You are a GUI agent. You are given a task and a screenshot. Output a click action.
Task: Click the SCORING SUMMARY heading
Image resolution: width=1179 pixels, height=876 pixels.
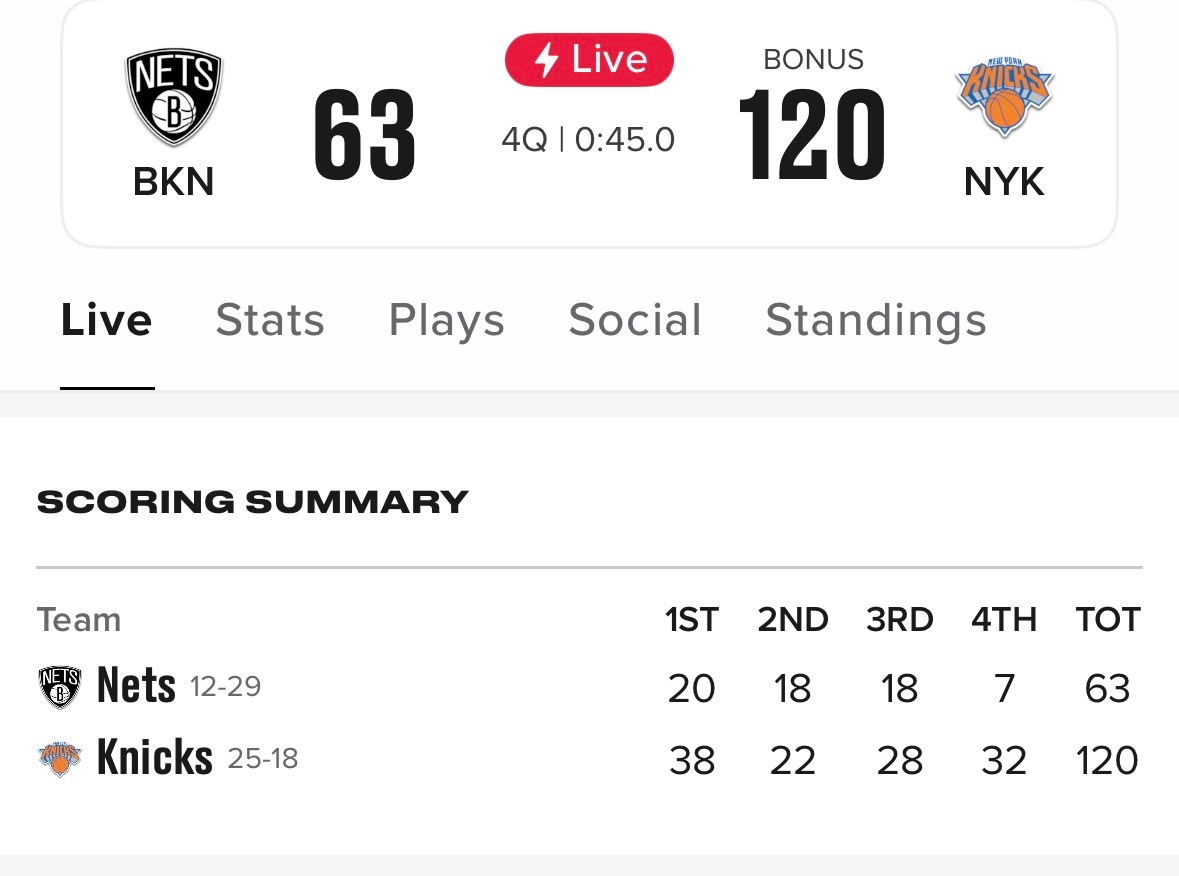point(253,501)
